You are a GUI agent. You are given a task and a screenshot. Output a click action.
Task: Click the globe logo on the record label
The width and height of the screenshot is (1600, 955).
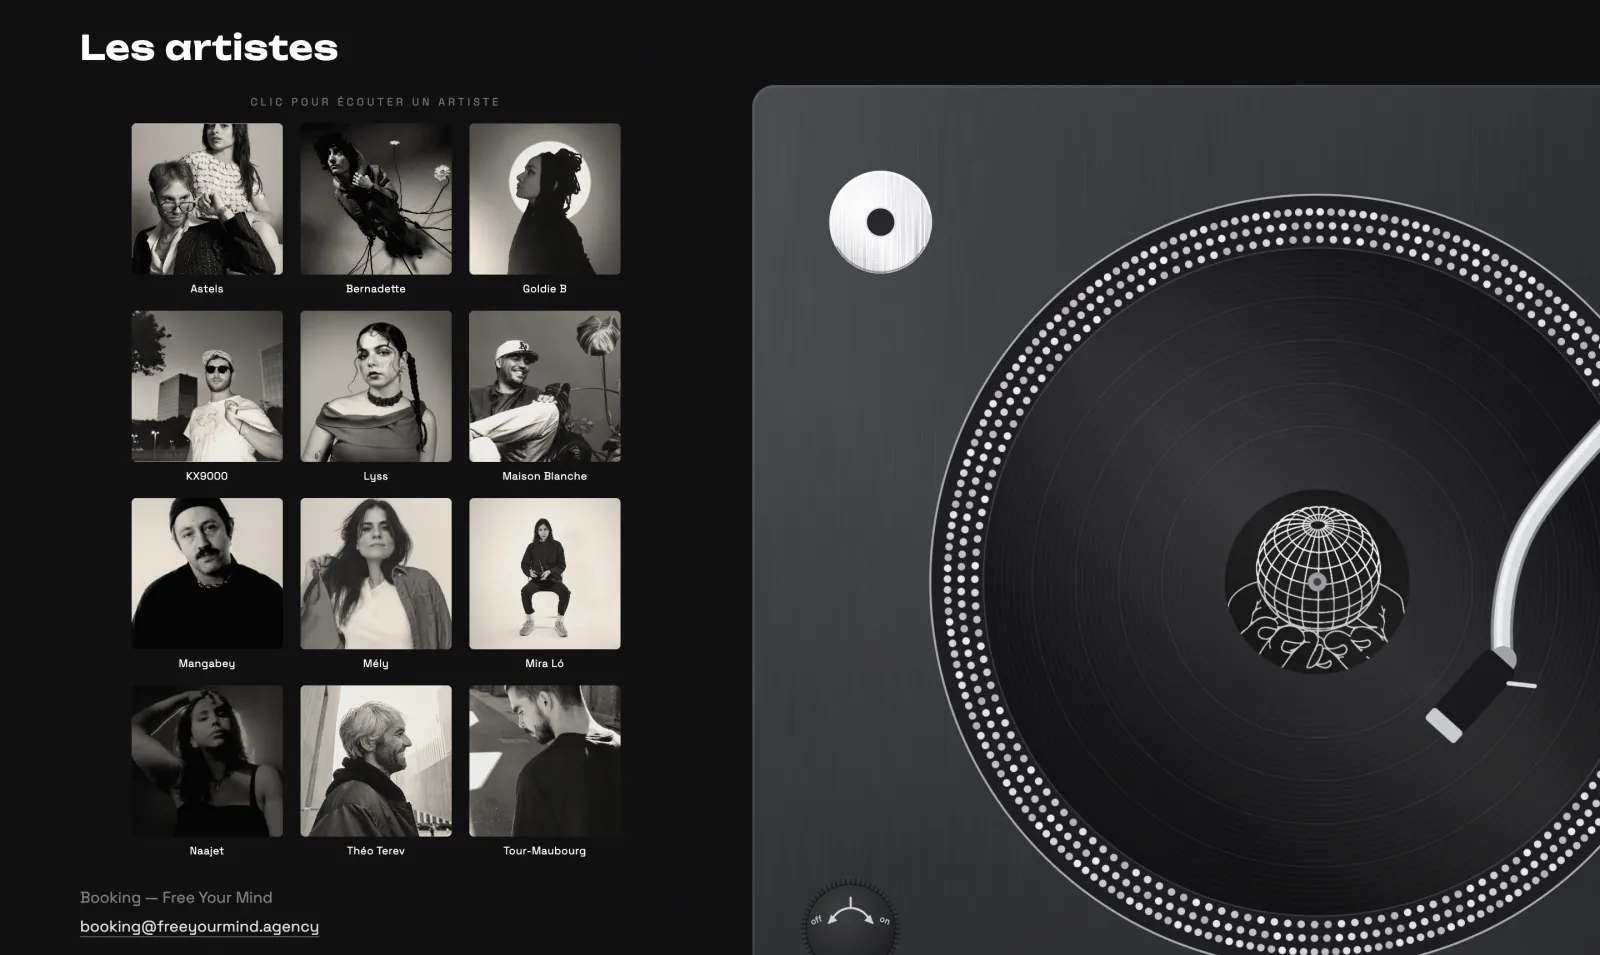coord(1317,582)
